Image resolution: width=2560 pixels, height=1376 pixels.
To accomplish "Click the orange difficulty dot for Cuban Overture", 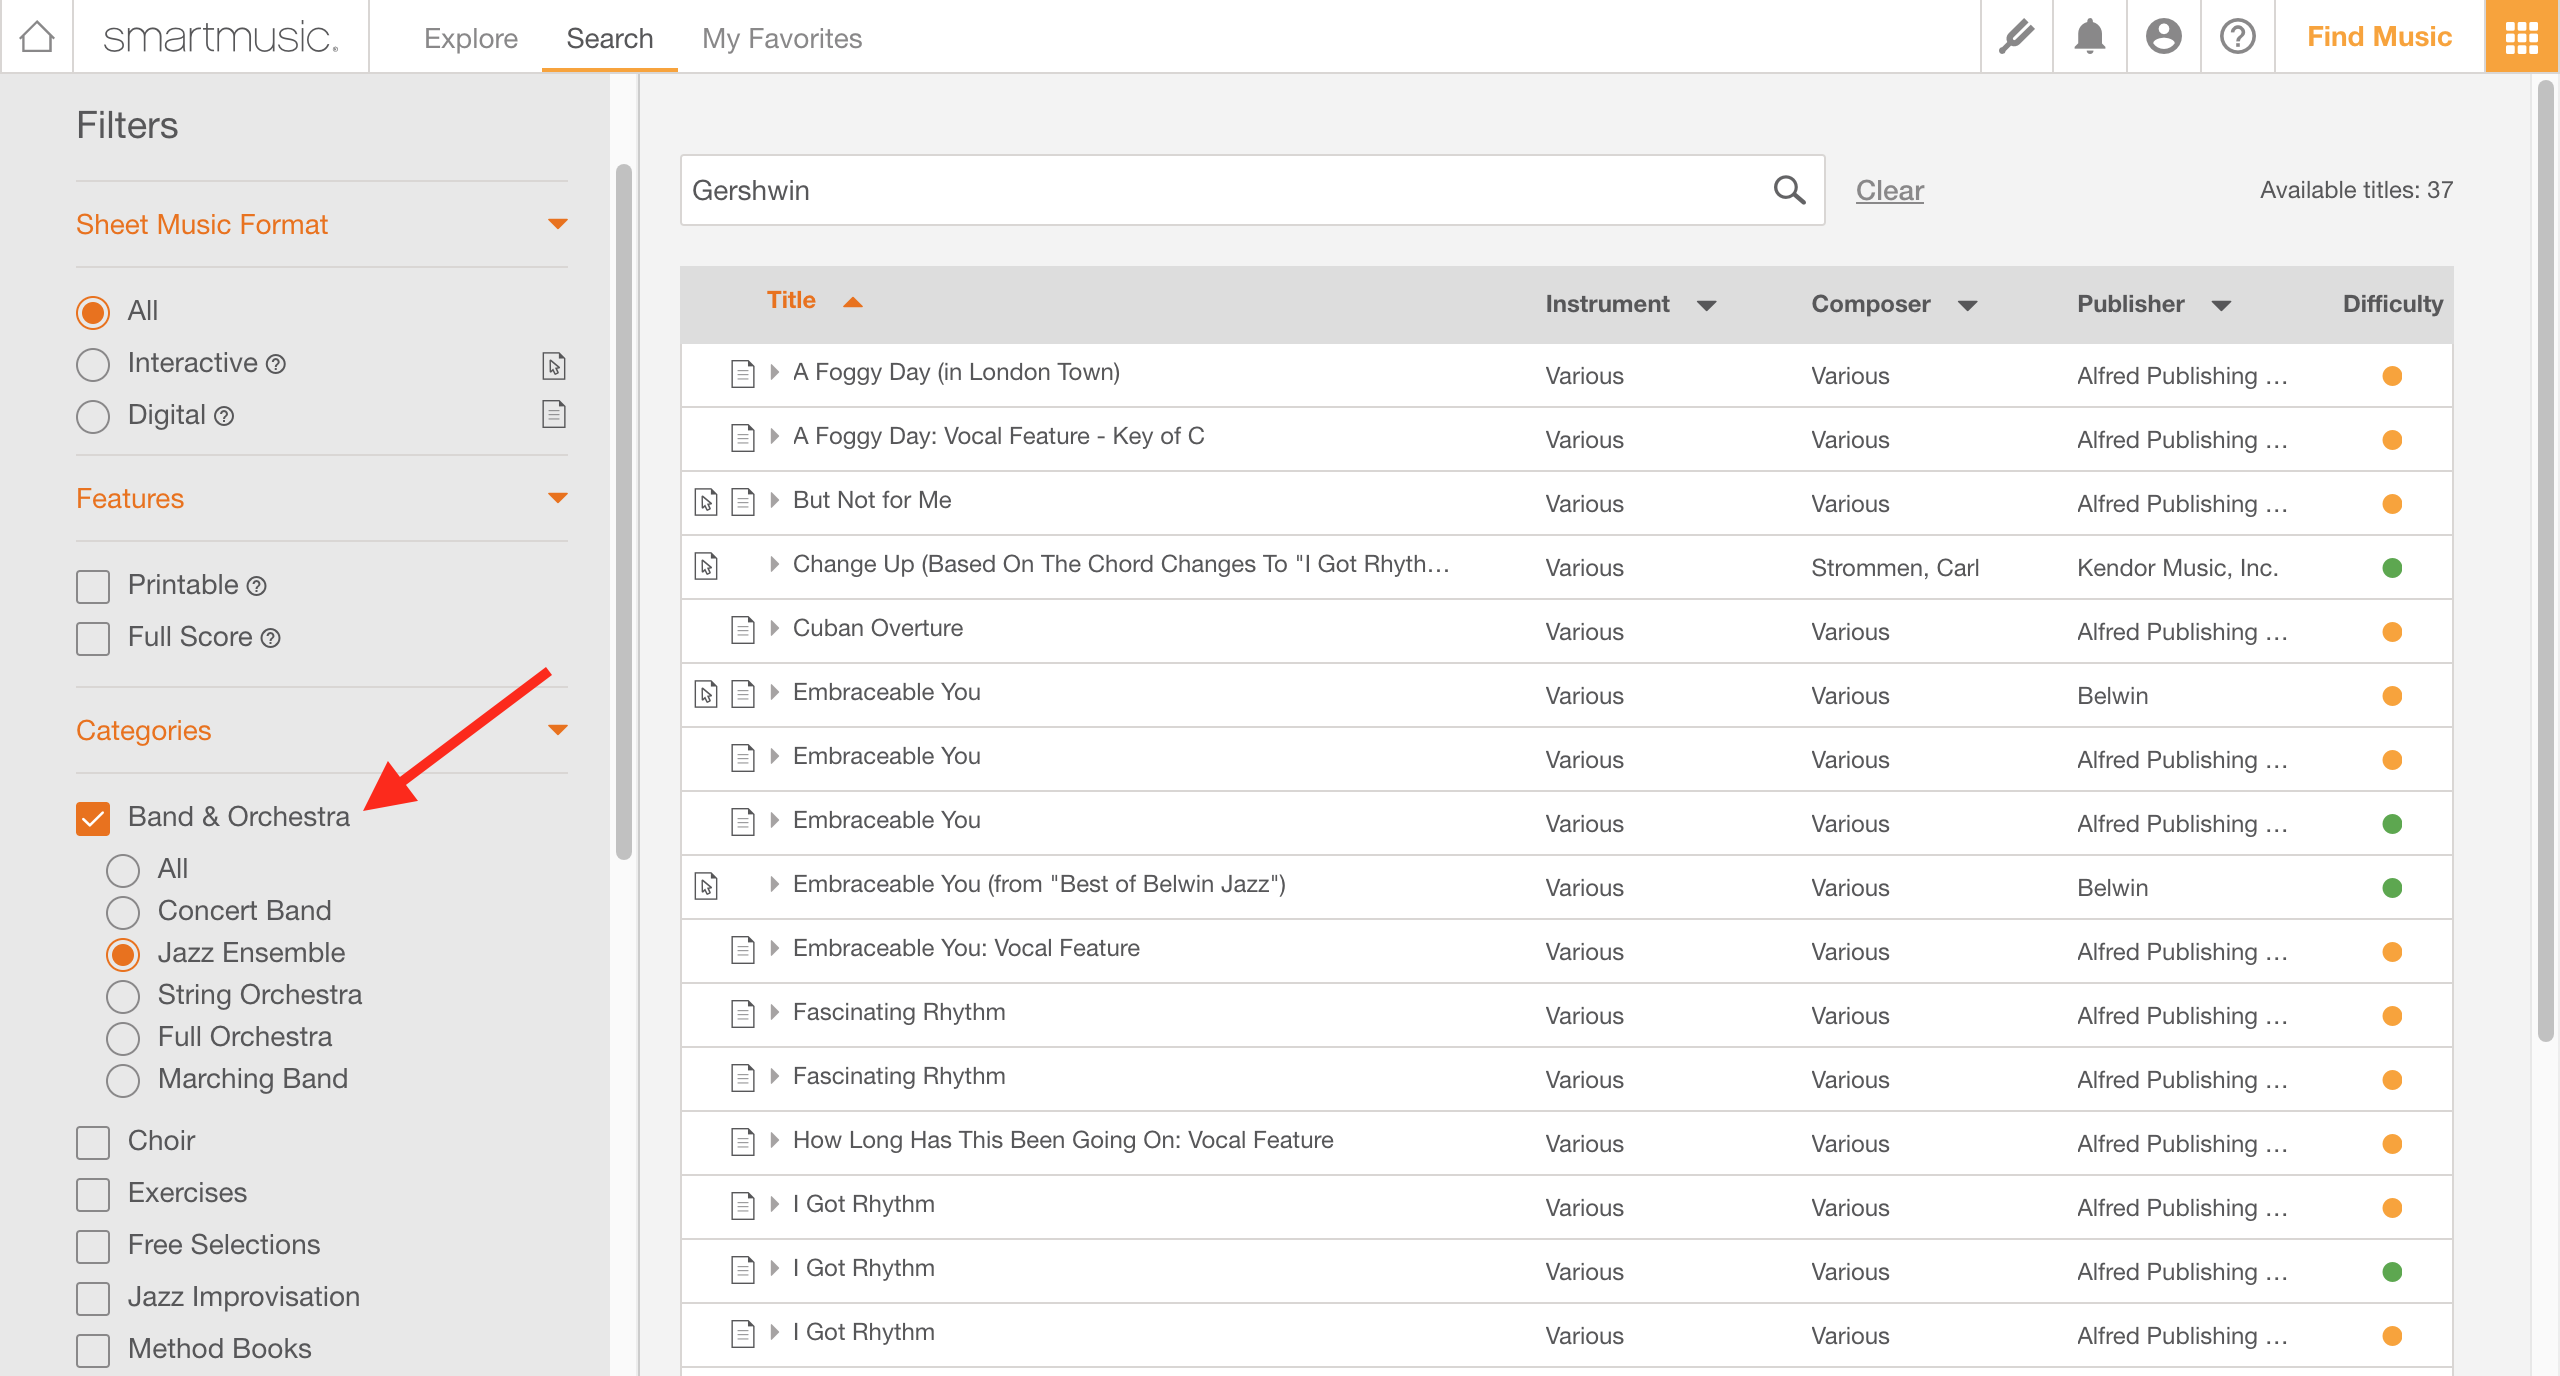I will [x=2392, y=632].
